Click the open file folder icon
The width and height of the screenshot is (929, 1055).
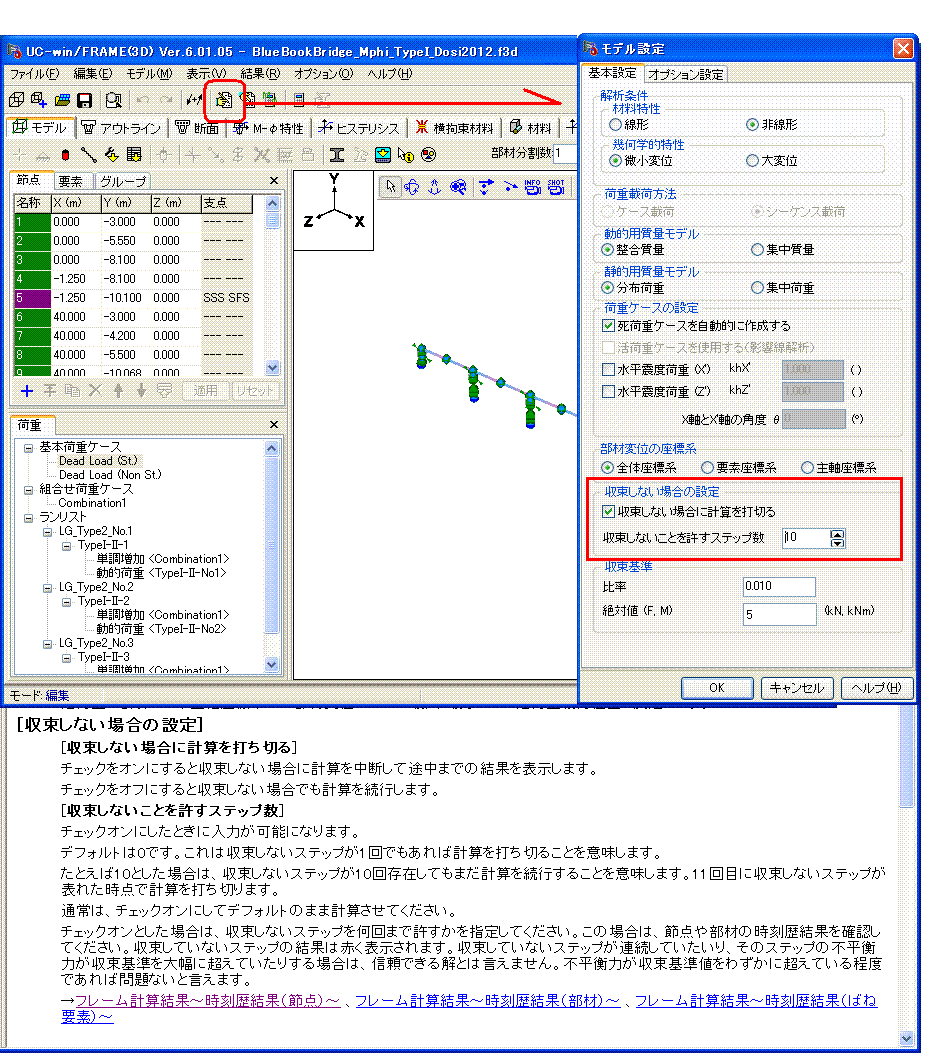point(63,100)
